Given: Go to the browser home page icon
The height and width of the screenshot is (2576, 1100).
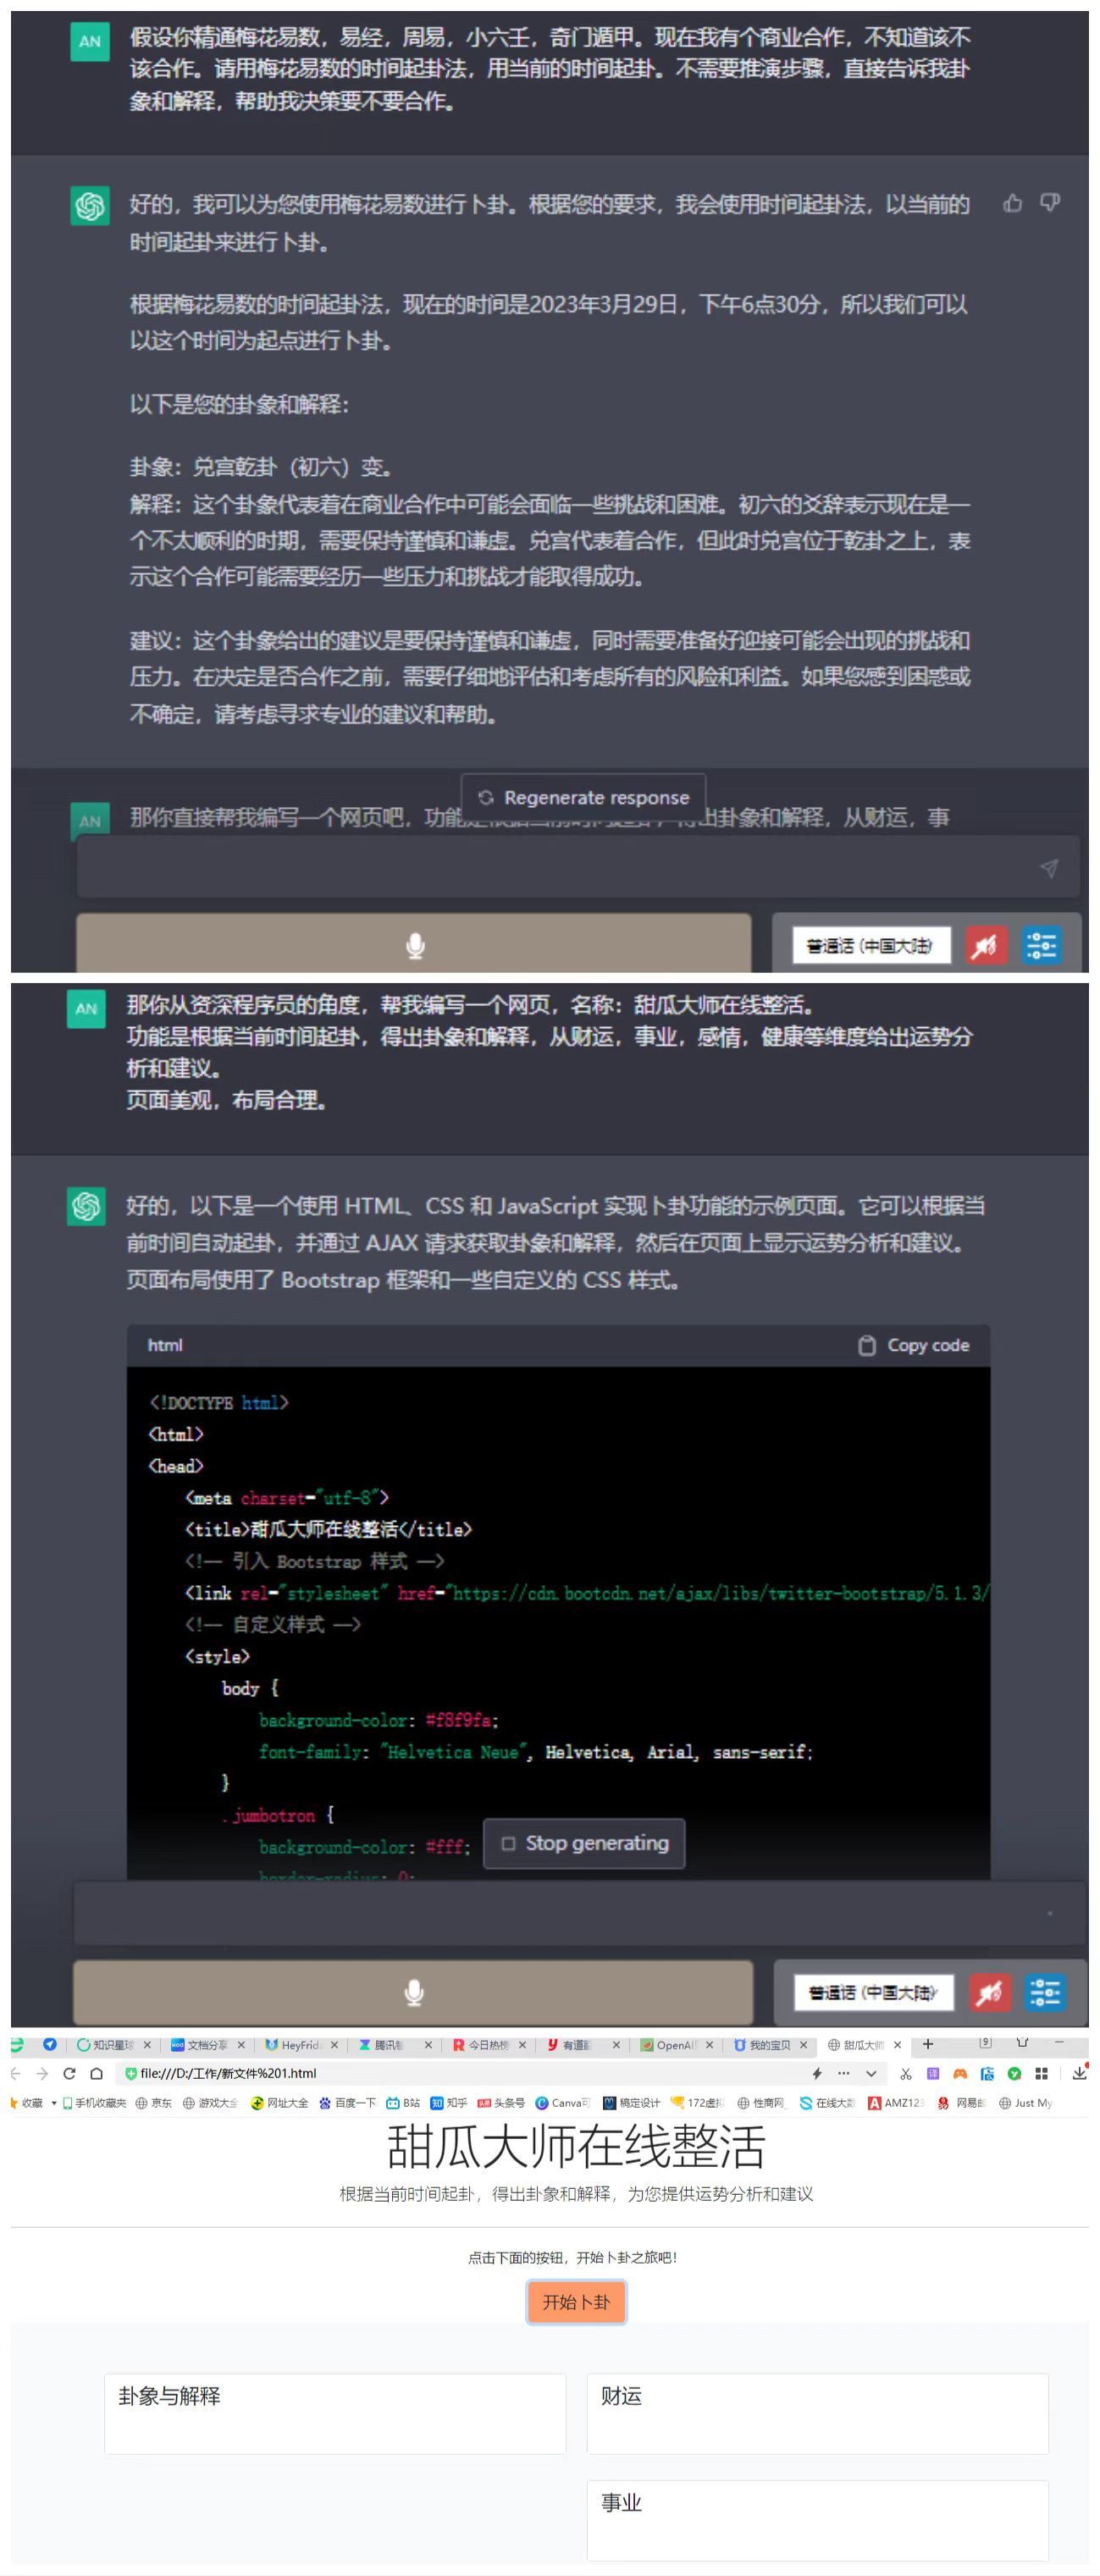Looking at the screenshot, I should coord(97,2073).
